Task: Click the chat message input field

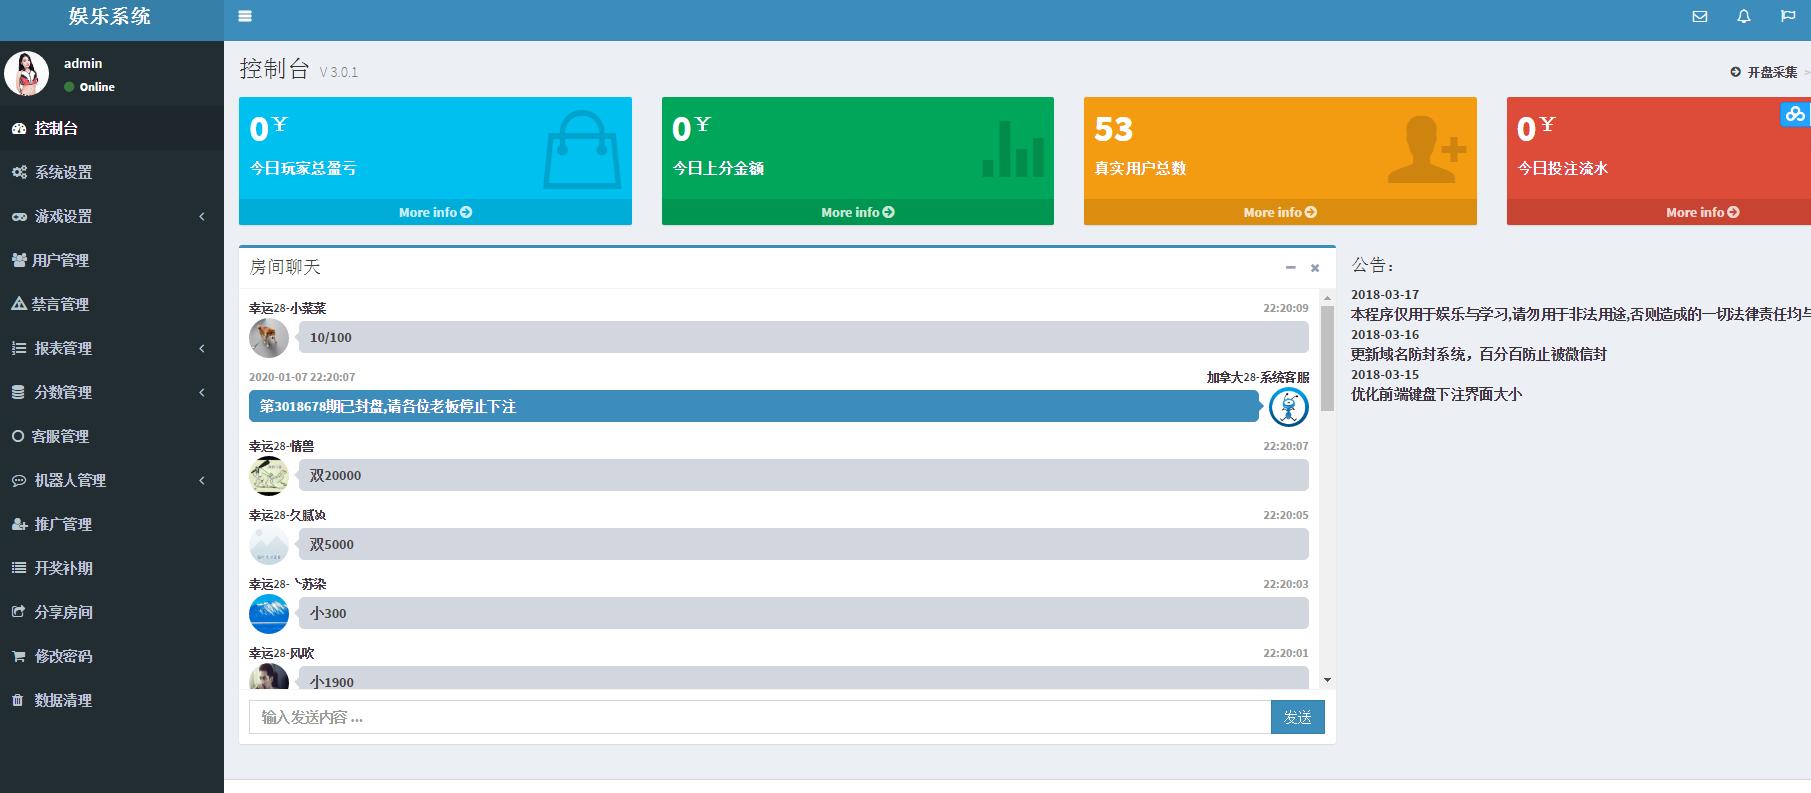Action: point(759,717)
